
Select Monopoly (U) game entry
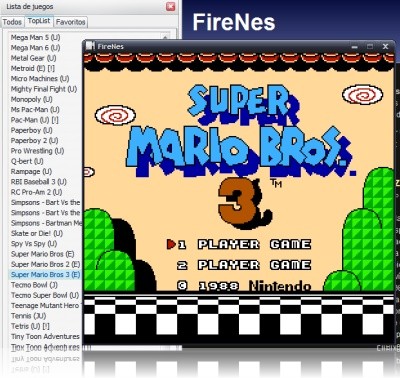click(32, 99)
